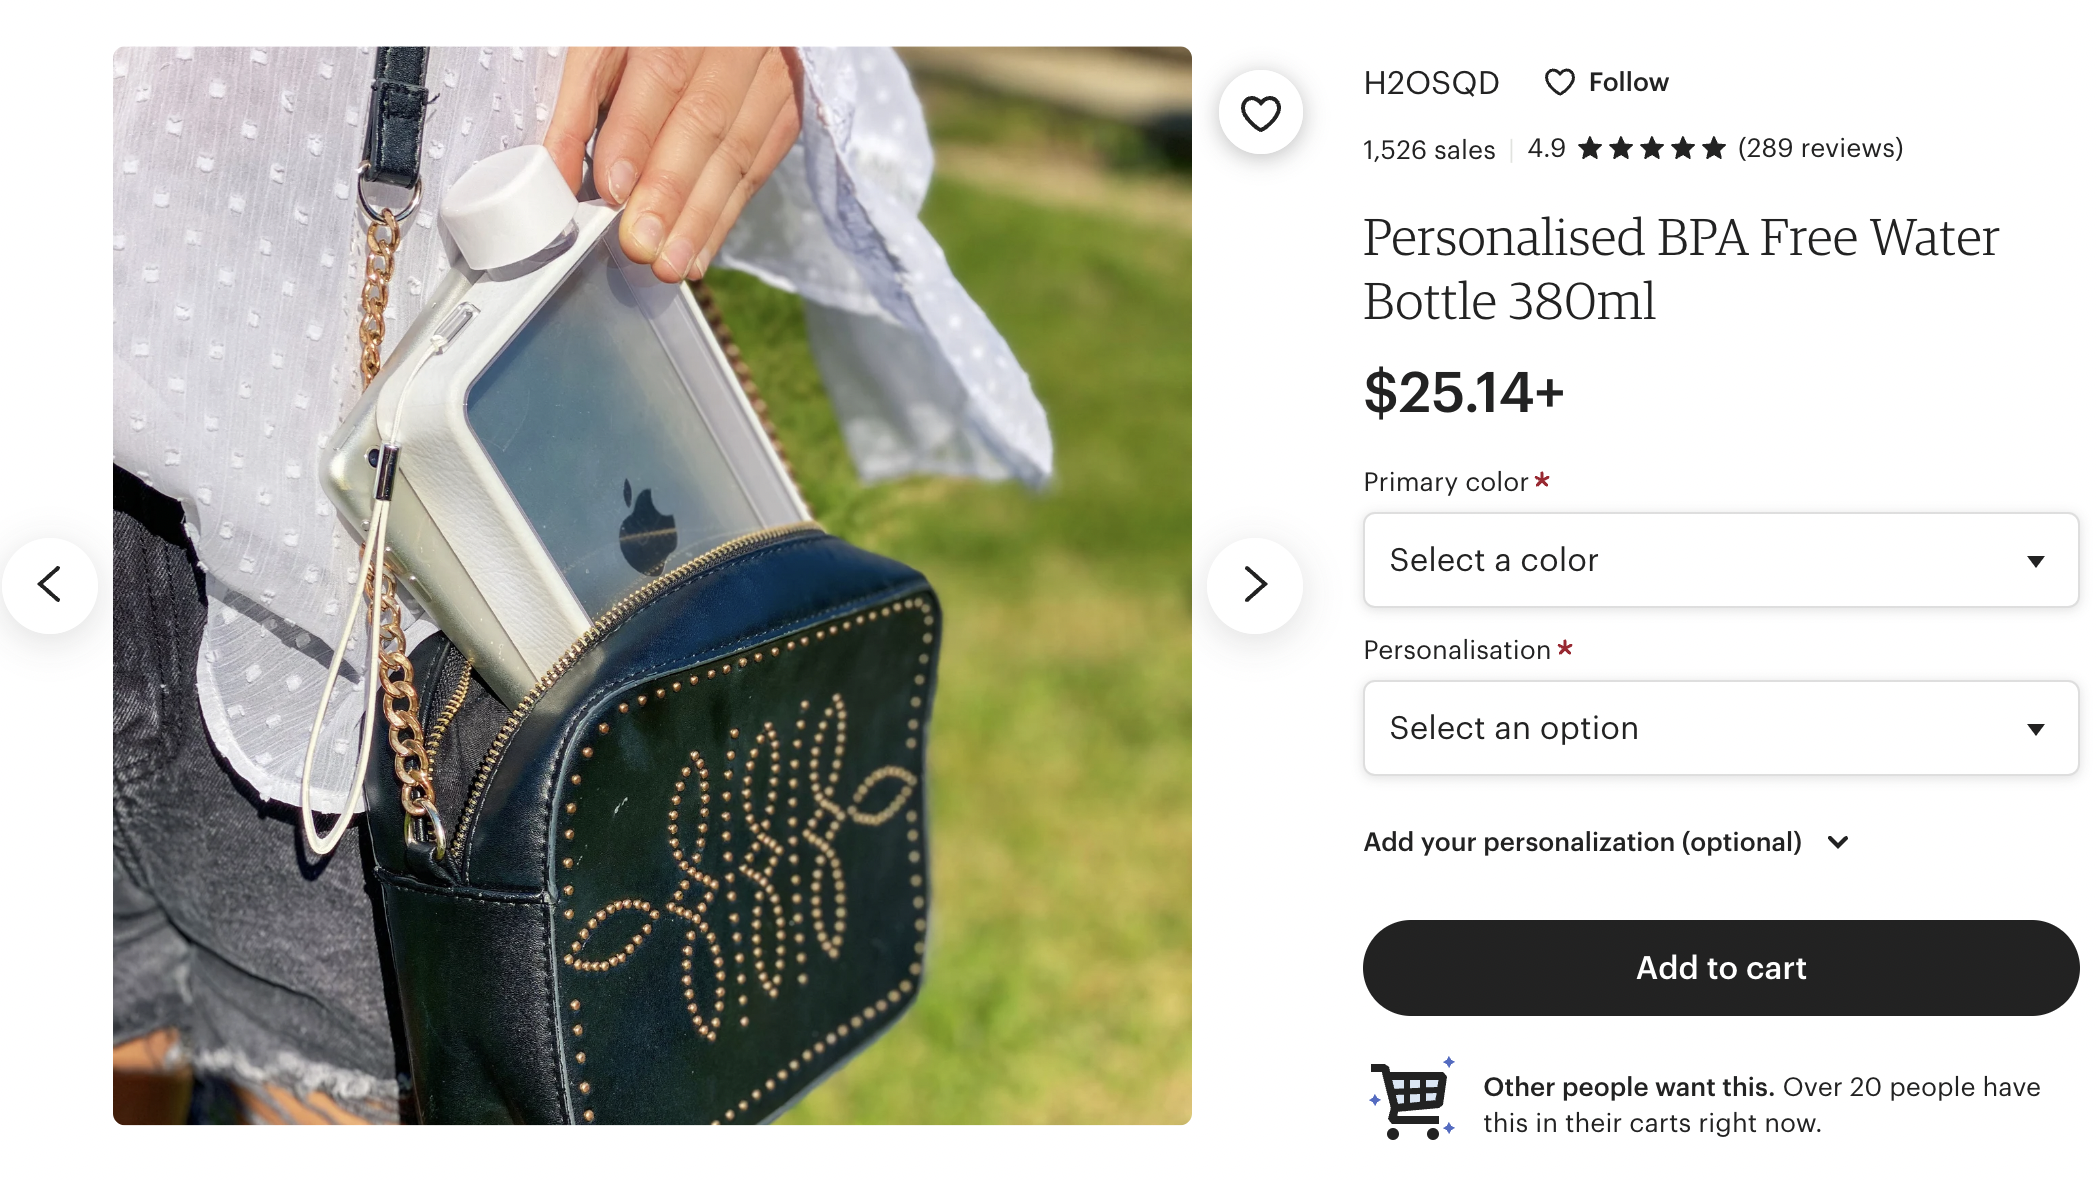Favorite this item with the heart icon

pyautogui.click(x=1260, y=113)
